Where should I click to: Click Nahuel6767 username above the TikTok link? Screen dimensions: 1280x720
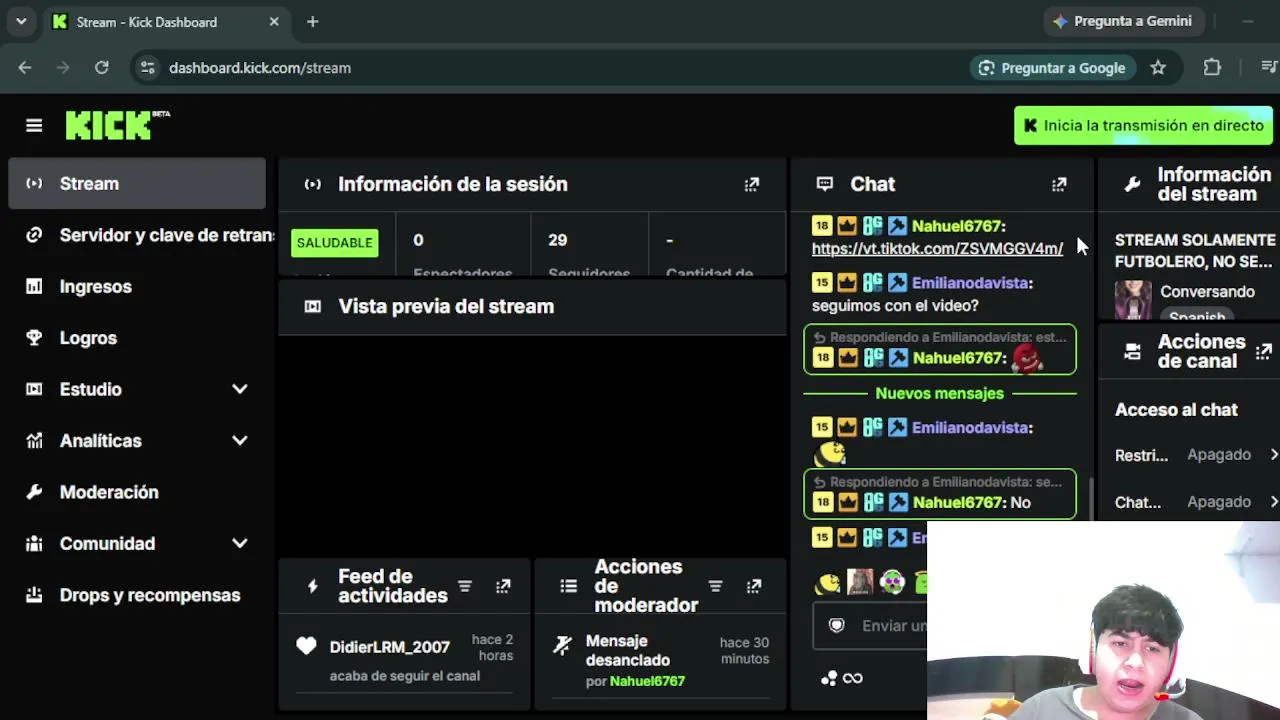pos(958,226)
